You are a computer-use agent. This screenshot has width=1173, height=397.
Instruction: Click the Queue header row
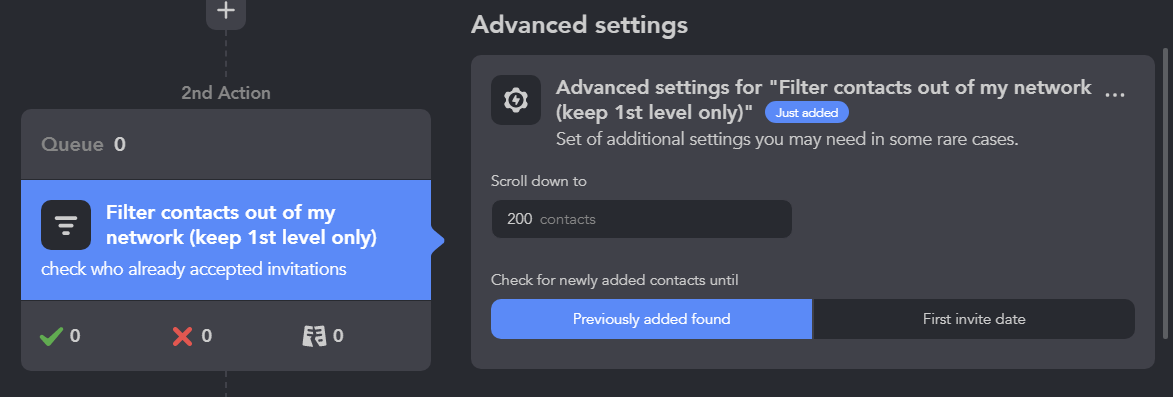226,145
